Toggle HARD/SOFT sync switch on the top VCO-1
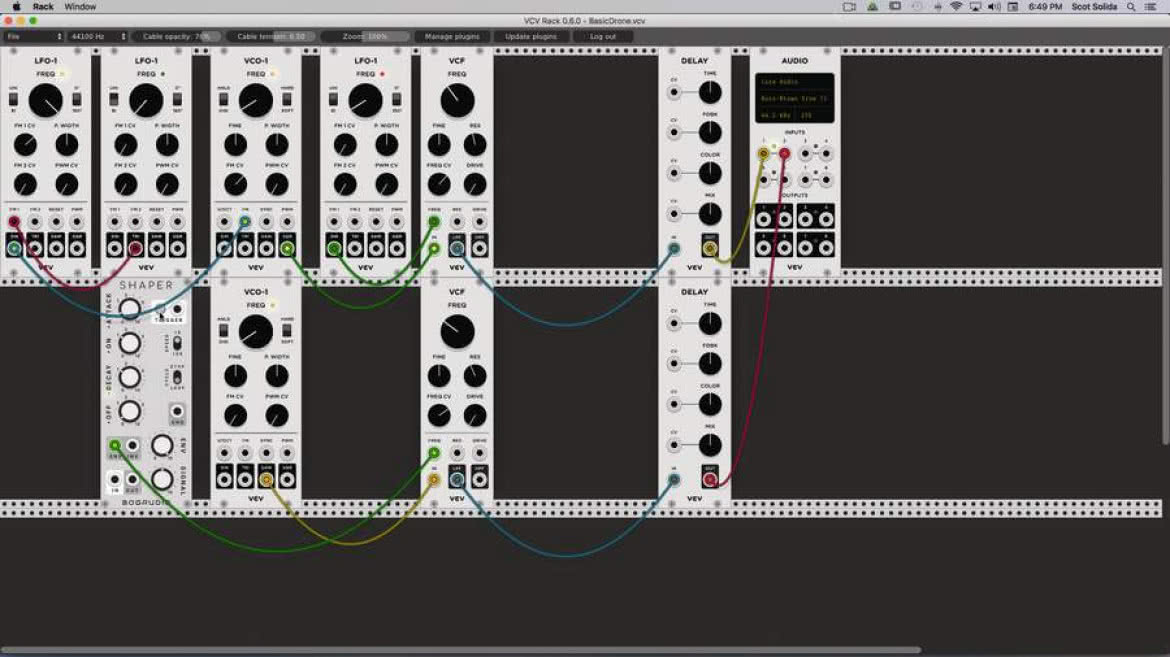The width and height of the screenshot is (1170, 657). click(287, 99)
